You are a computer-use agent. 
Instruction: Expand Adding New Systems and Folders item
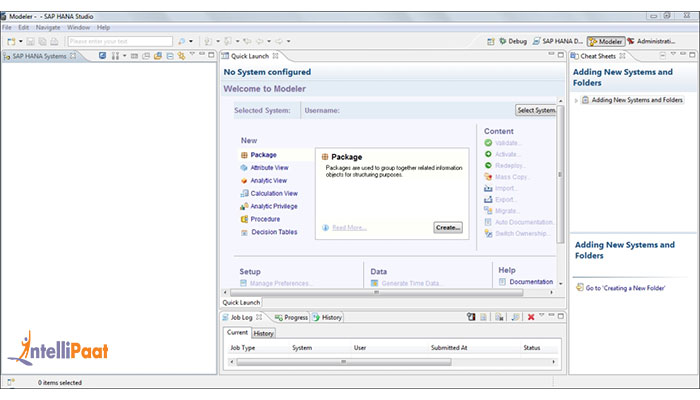coord(576,100)
